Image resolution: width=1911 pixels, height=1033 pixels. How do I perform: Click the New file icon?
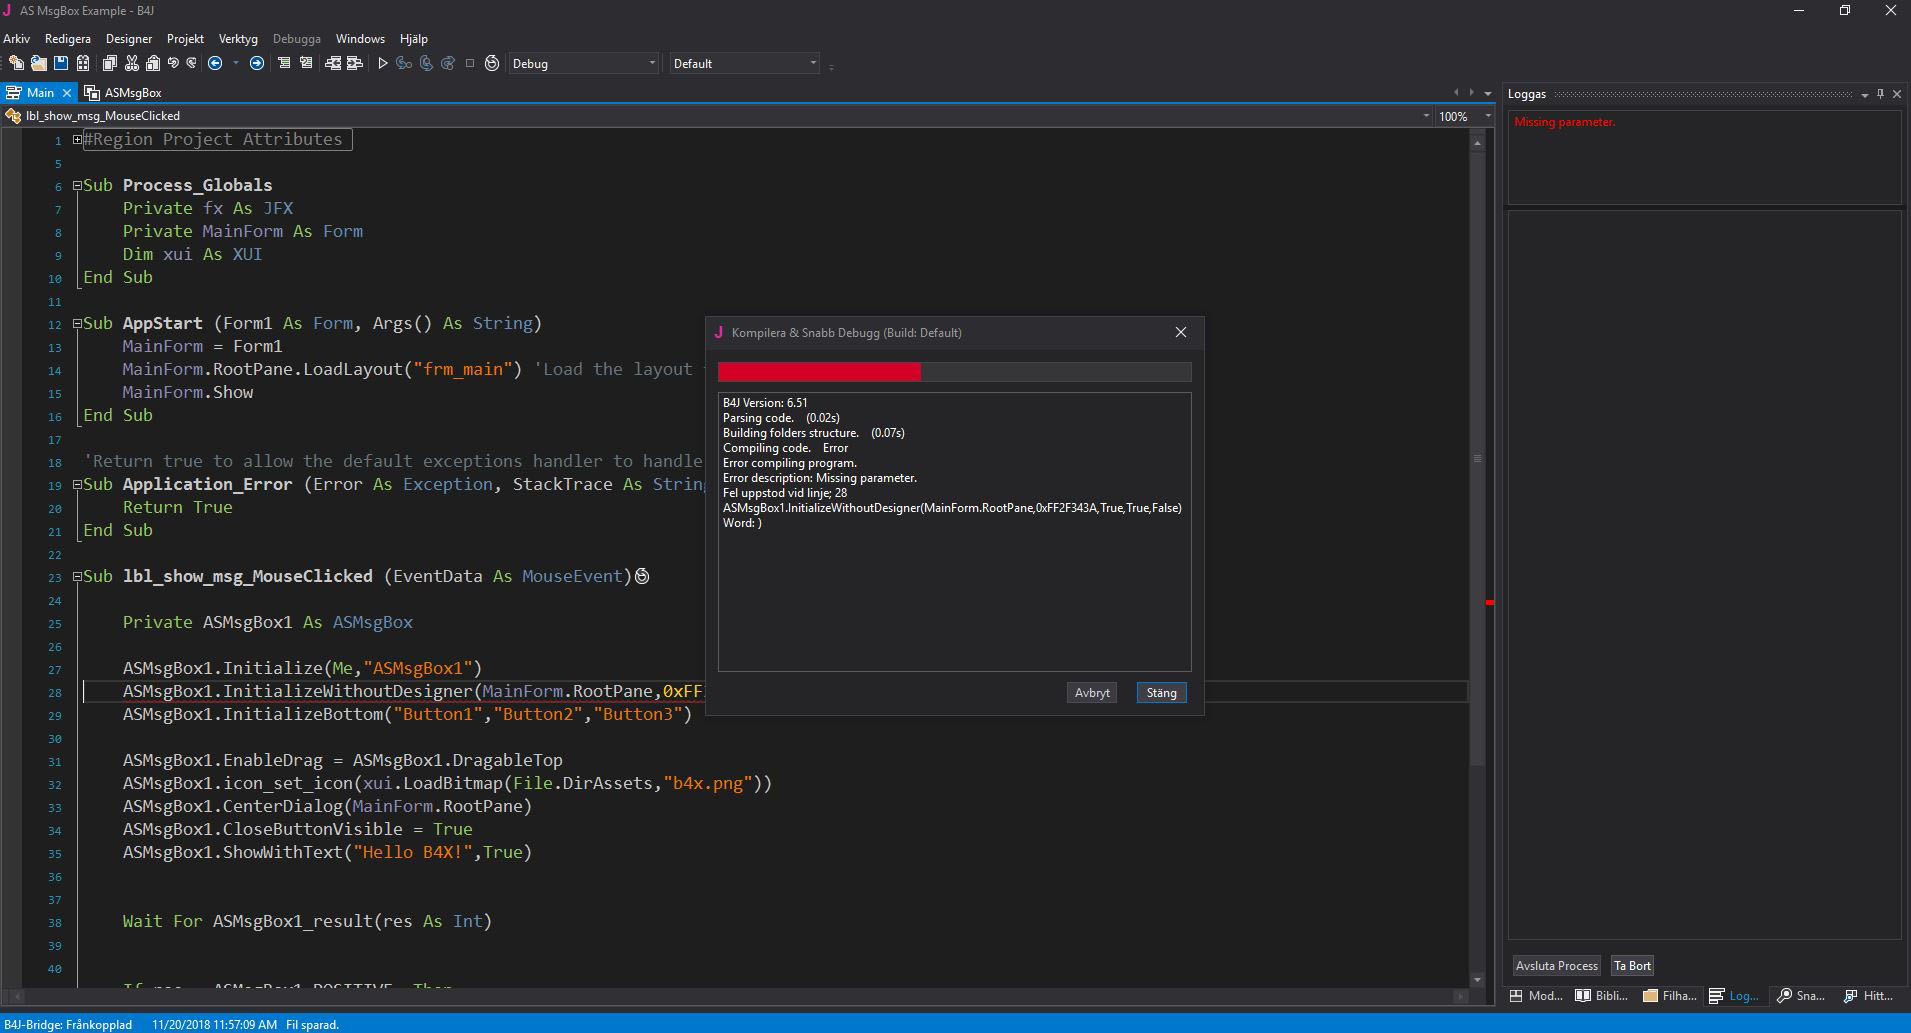click(x=16, y=64)
